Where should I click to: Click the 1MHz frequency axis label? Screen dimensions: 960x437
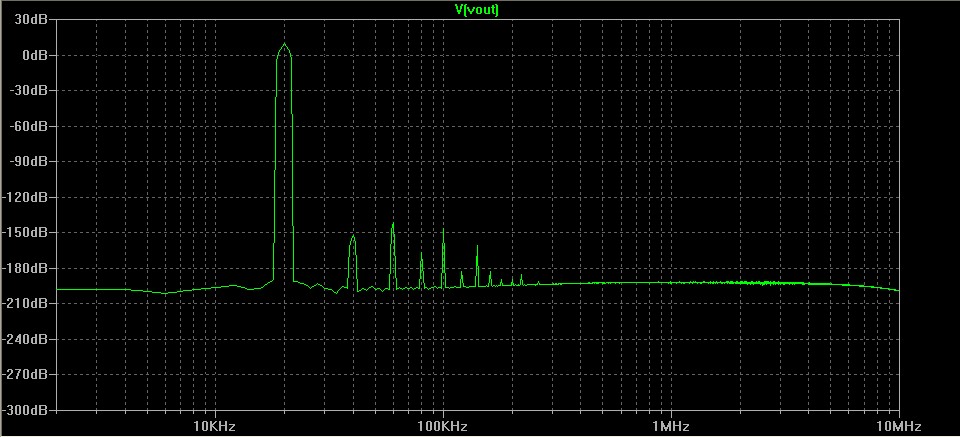[x=671, y=425]
